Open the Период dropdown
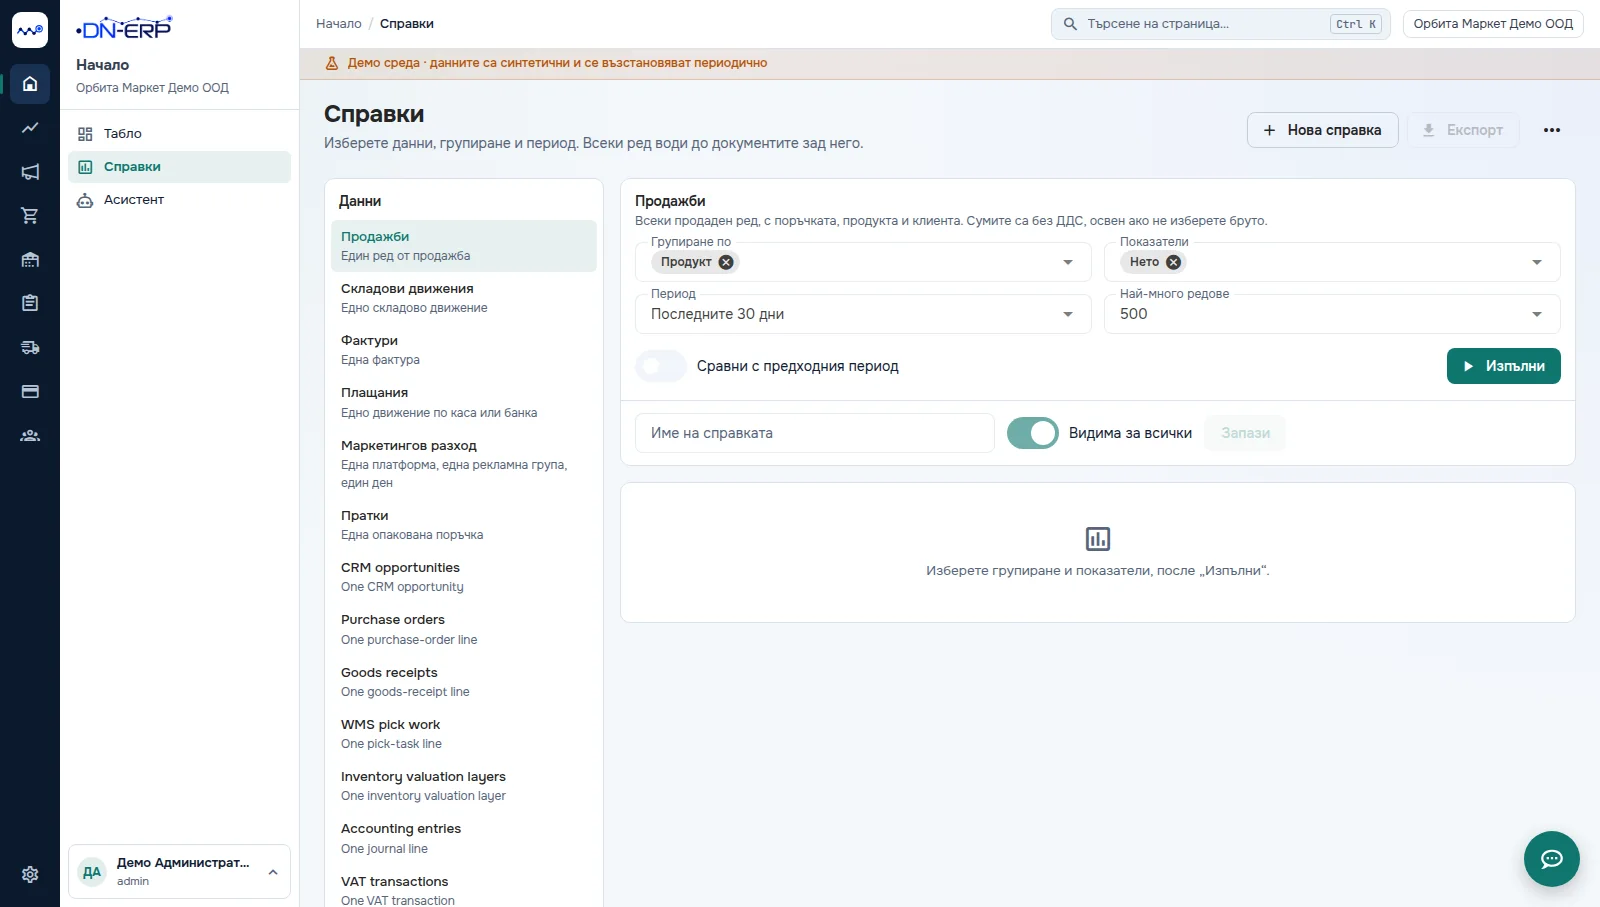This screenshot has width=1600, height=907. 863,314
